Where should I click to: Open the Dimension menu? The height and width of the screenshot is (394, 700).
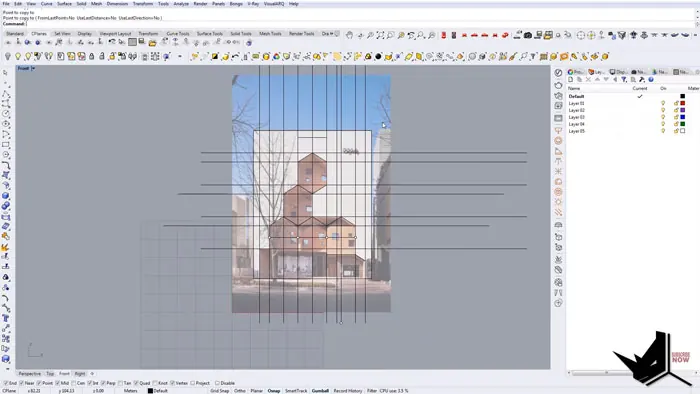[x=117, y=4]
